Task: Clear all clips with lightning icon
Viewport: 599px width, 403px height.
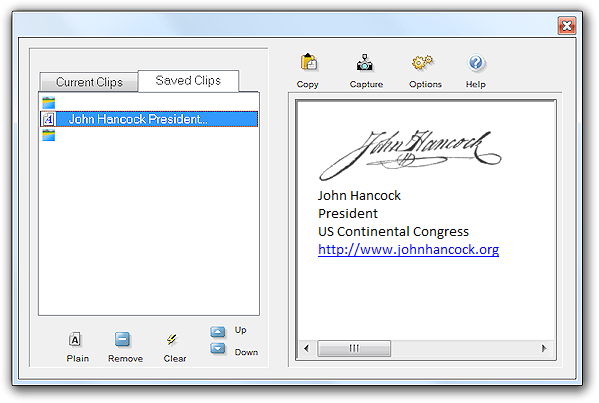Action: [x=172, y=339]
